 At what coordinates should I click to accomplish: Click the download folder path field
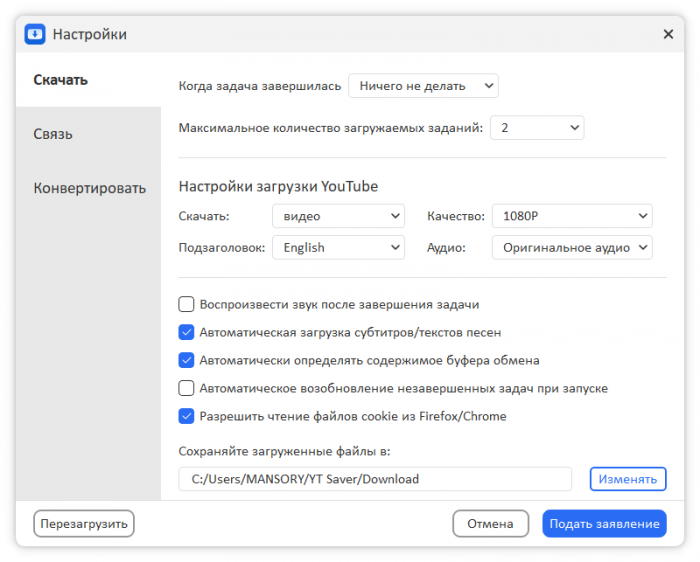pos(375,479)
